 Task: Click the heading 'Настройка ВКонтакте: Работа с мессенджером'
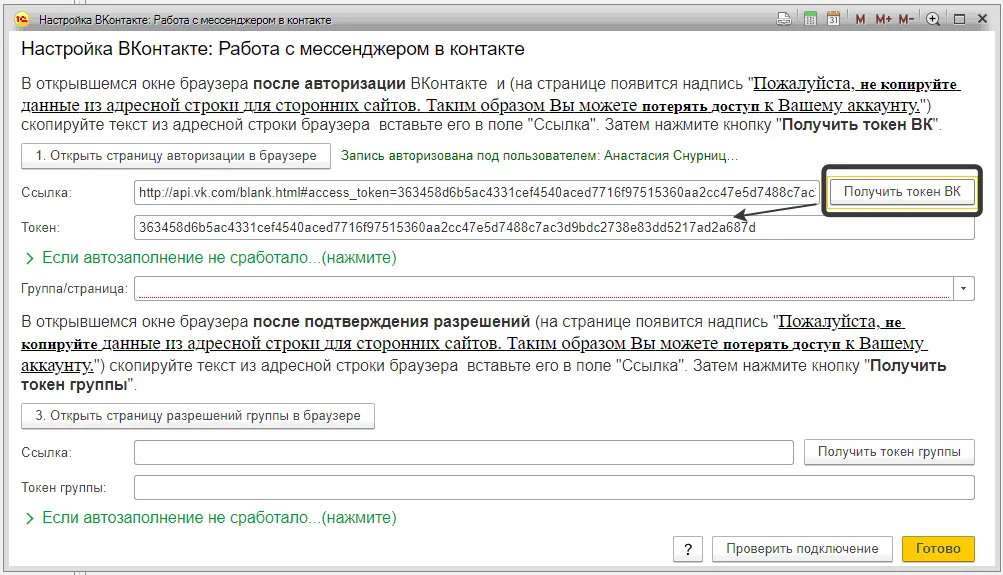273,49
